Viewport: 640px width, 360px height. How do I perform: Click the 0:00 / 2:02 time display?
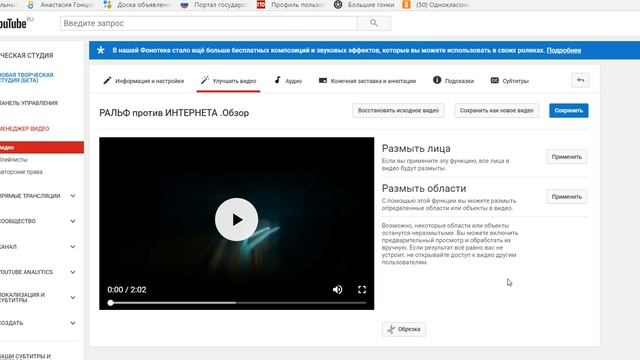coord(127,290)
